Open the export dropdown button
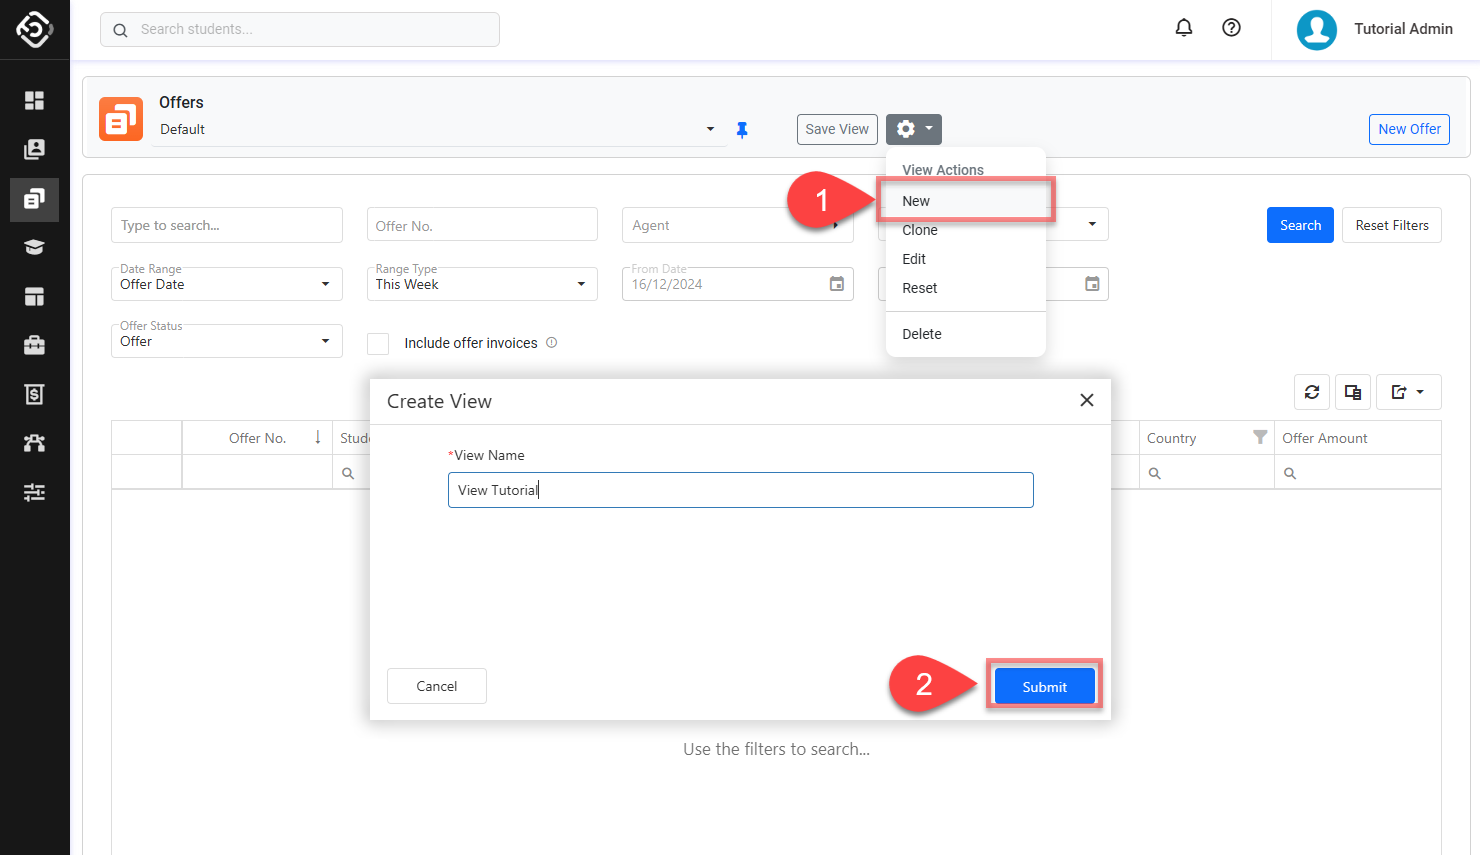1480x855 pixels. (1409, 392)
